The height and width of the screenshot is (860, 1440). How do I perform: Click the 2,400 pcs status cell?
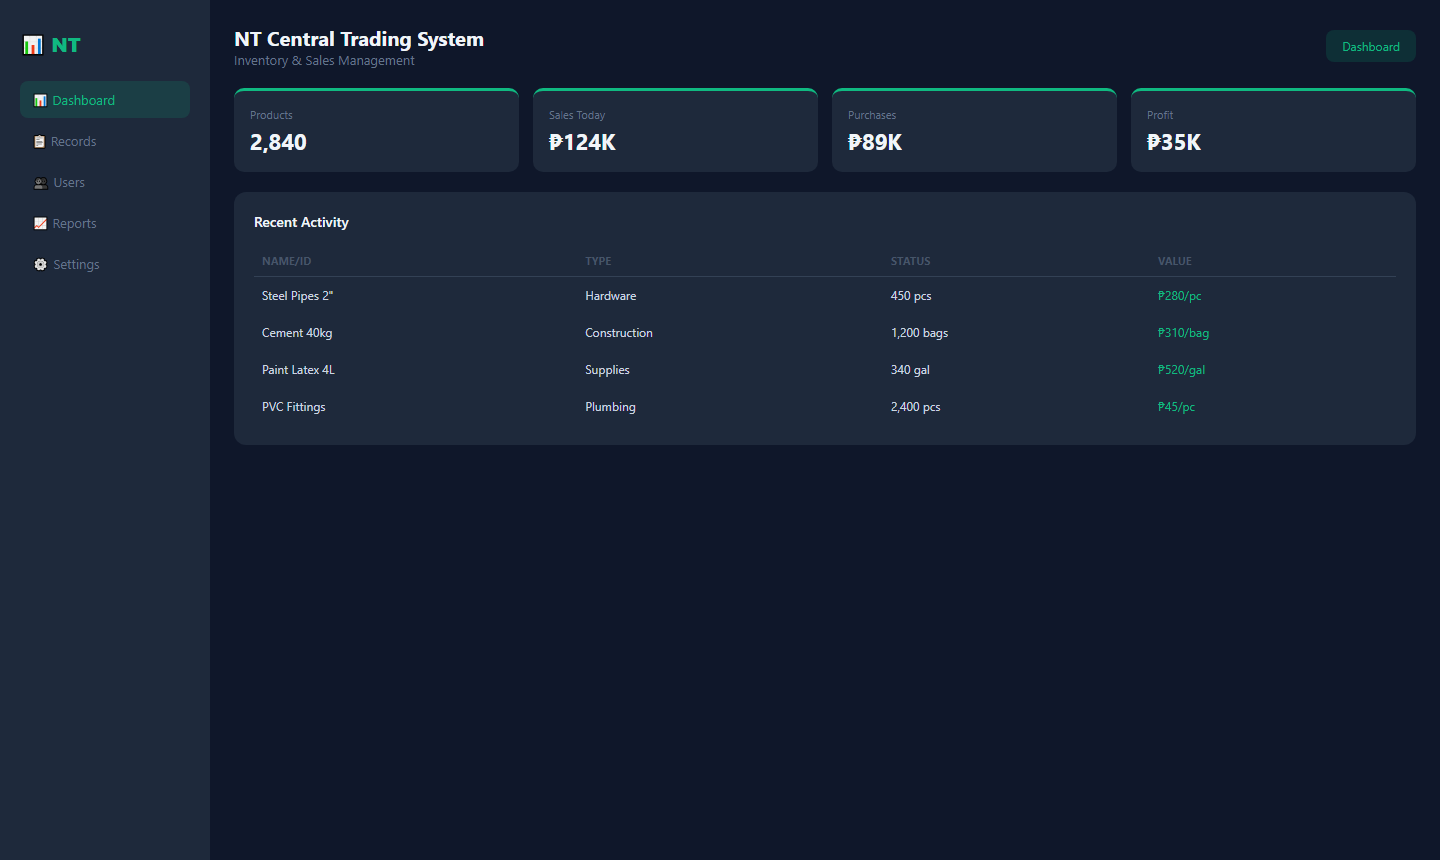[916, 407]
